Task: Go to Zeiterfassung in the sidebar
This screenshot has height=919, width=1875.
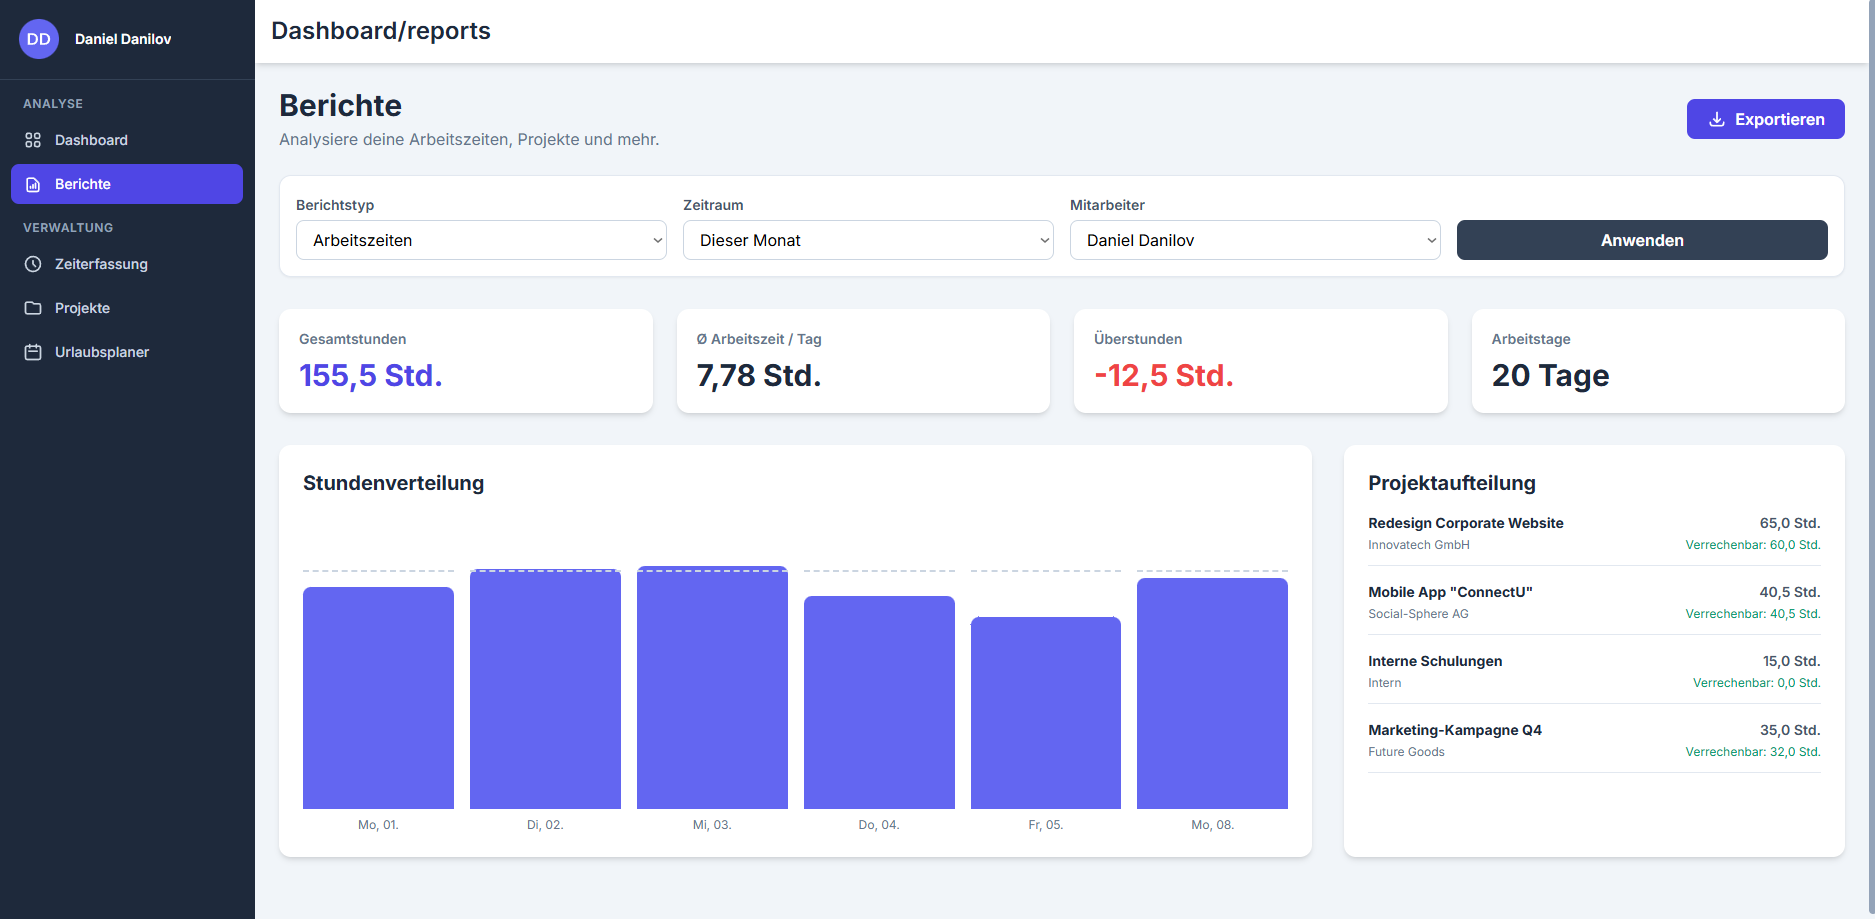Action: 101,264
